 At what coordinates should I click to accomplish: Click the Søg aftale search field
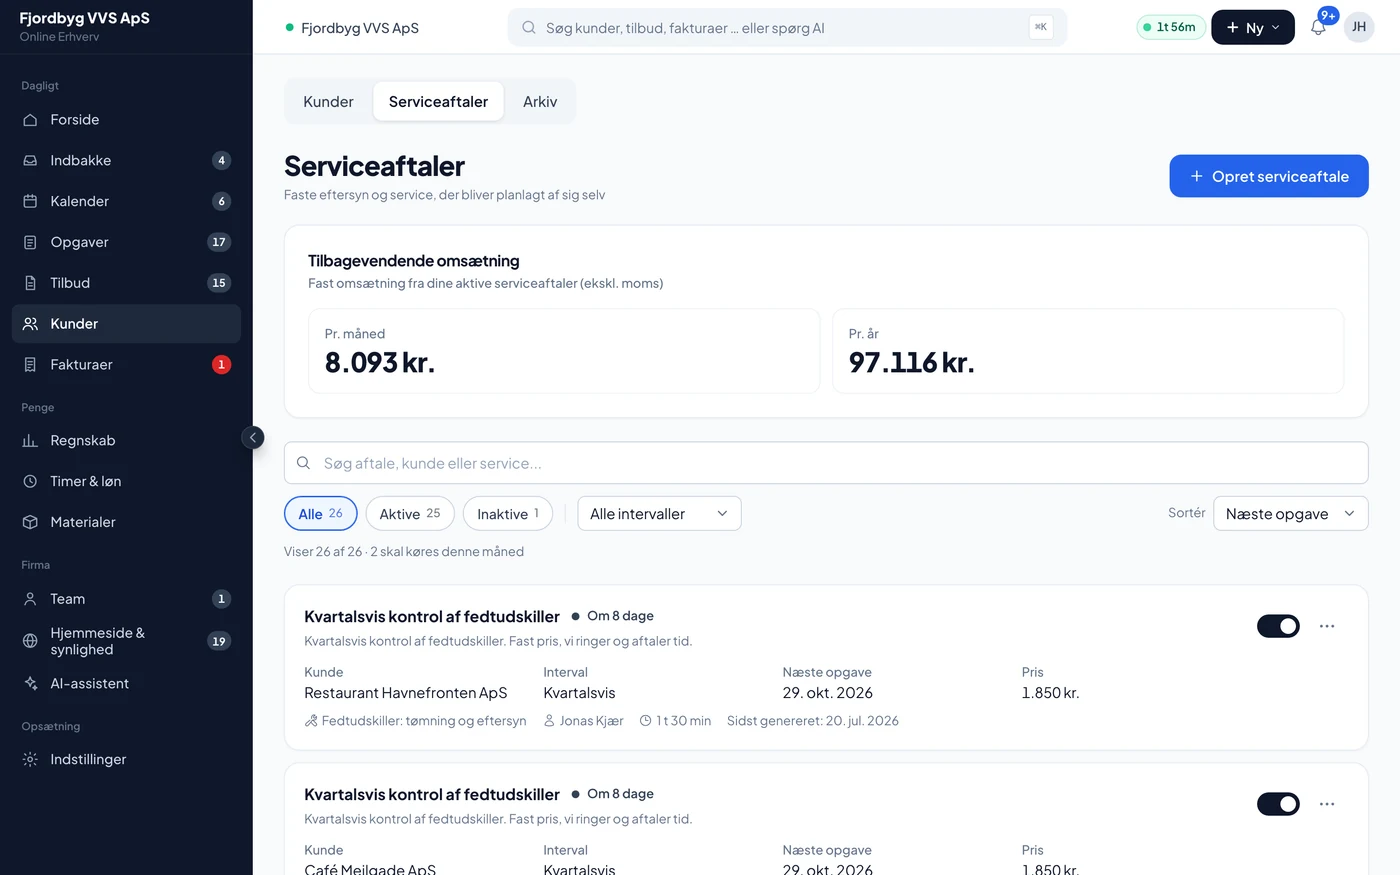[826, 463]
